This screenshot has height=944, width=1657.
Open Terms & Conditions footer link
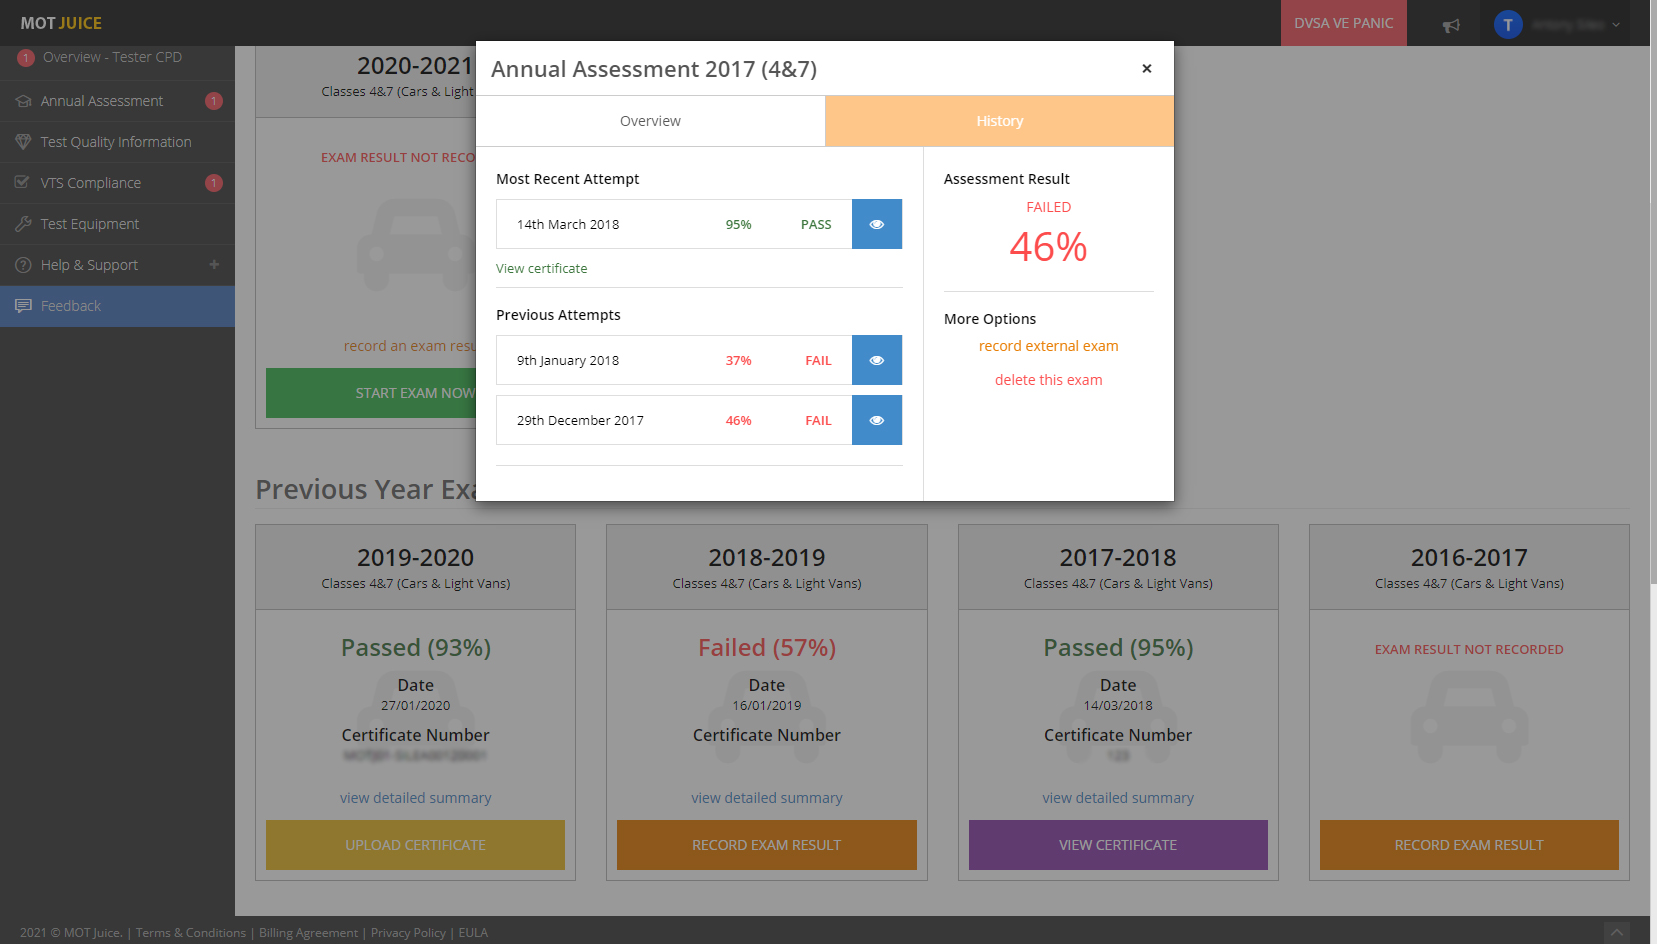(191, 933)
